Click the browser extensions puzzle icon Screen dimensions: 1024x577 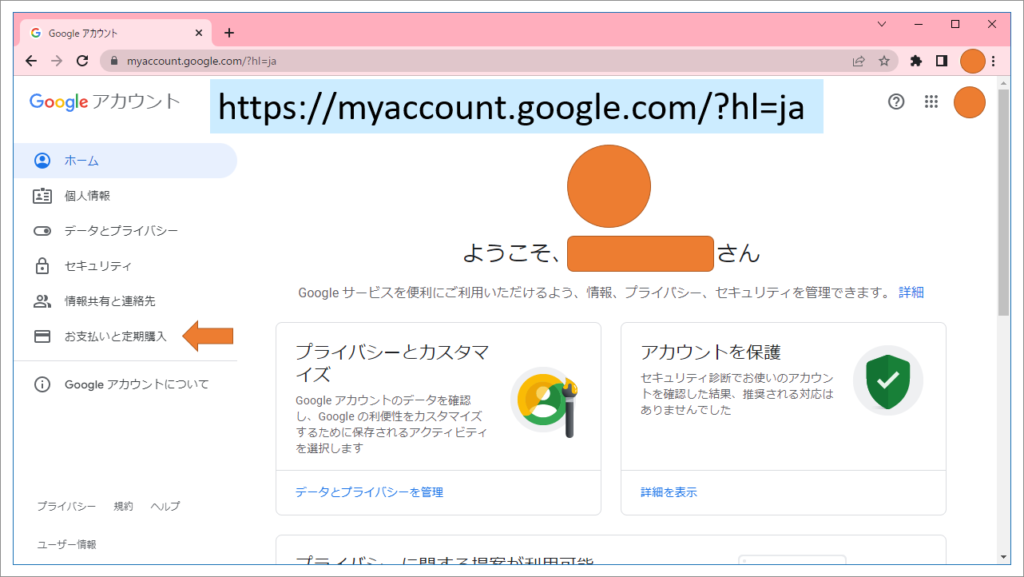(x=915, y=61)
